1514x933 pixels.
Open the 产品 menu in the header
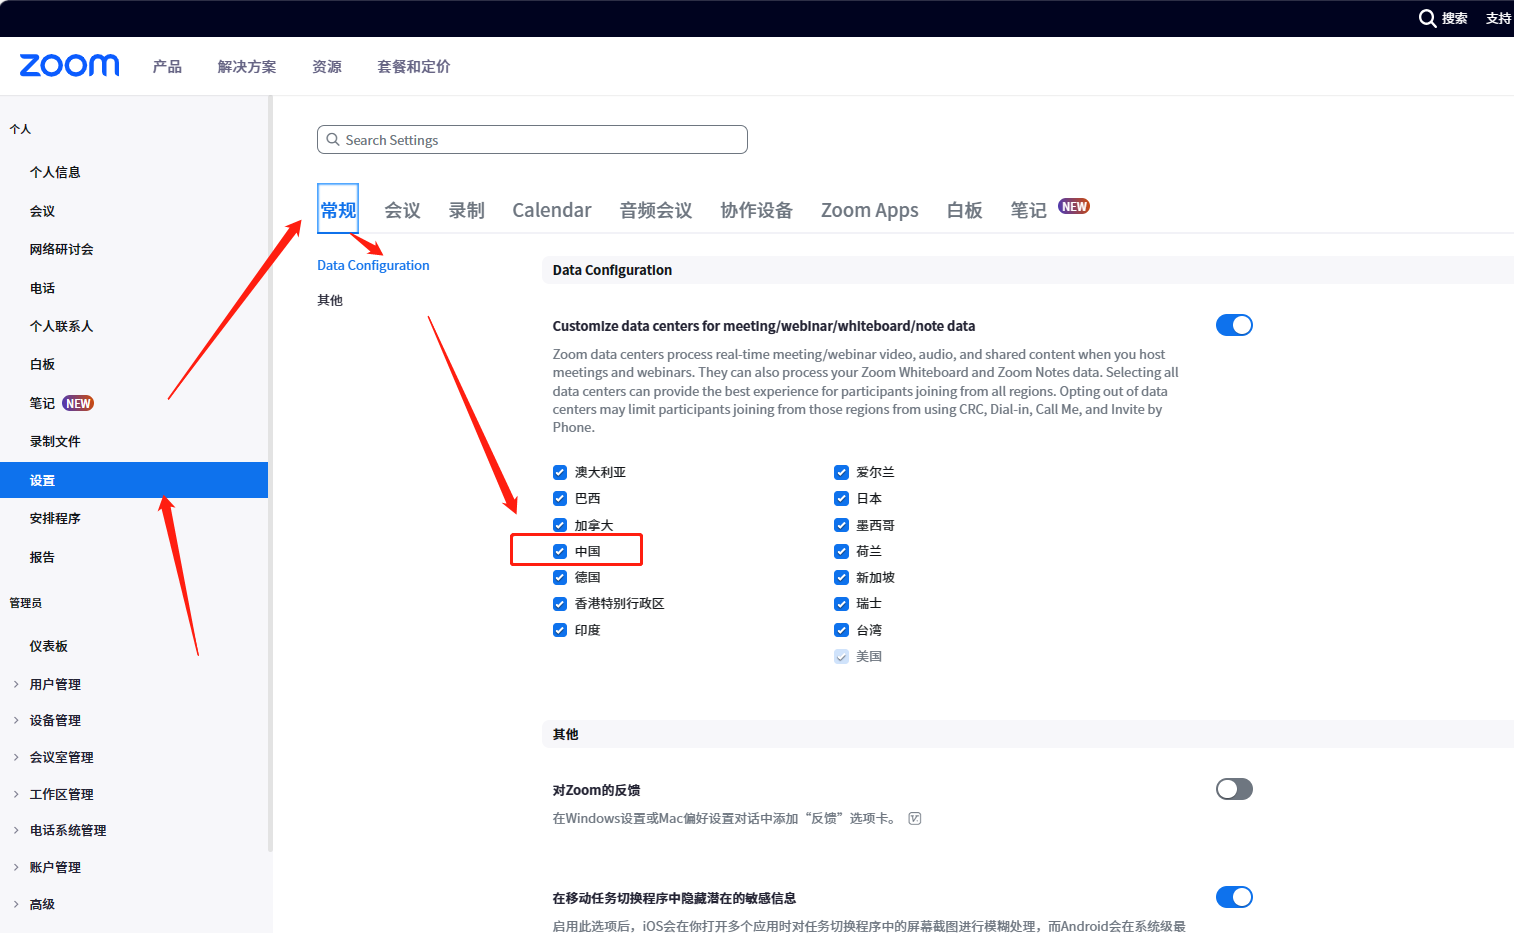[x=167, y=67]
